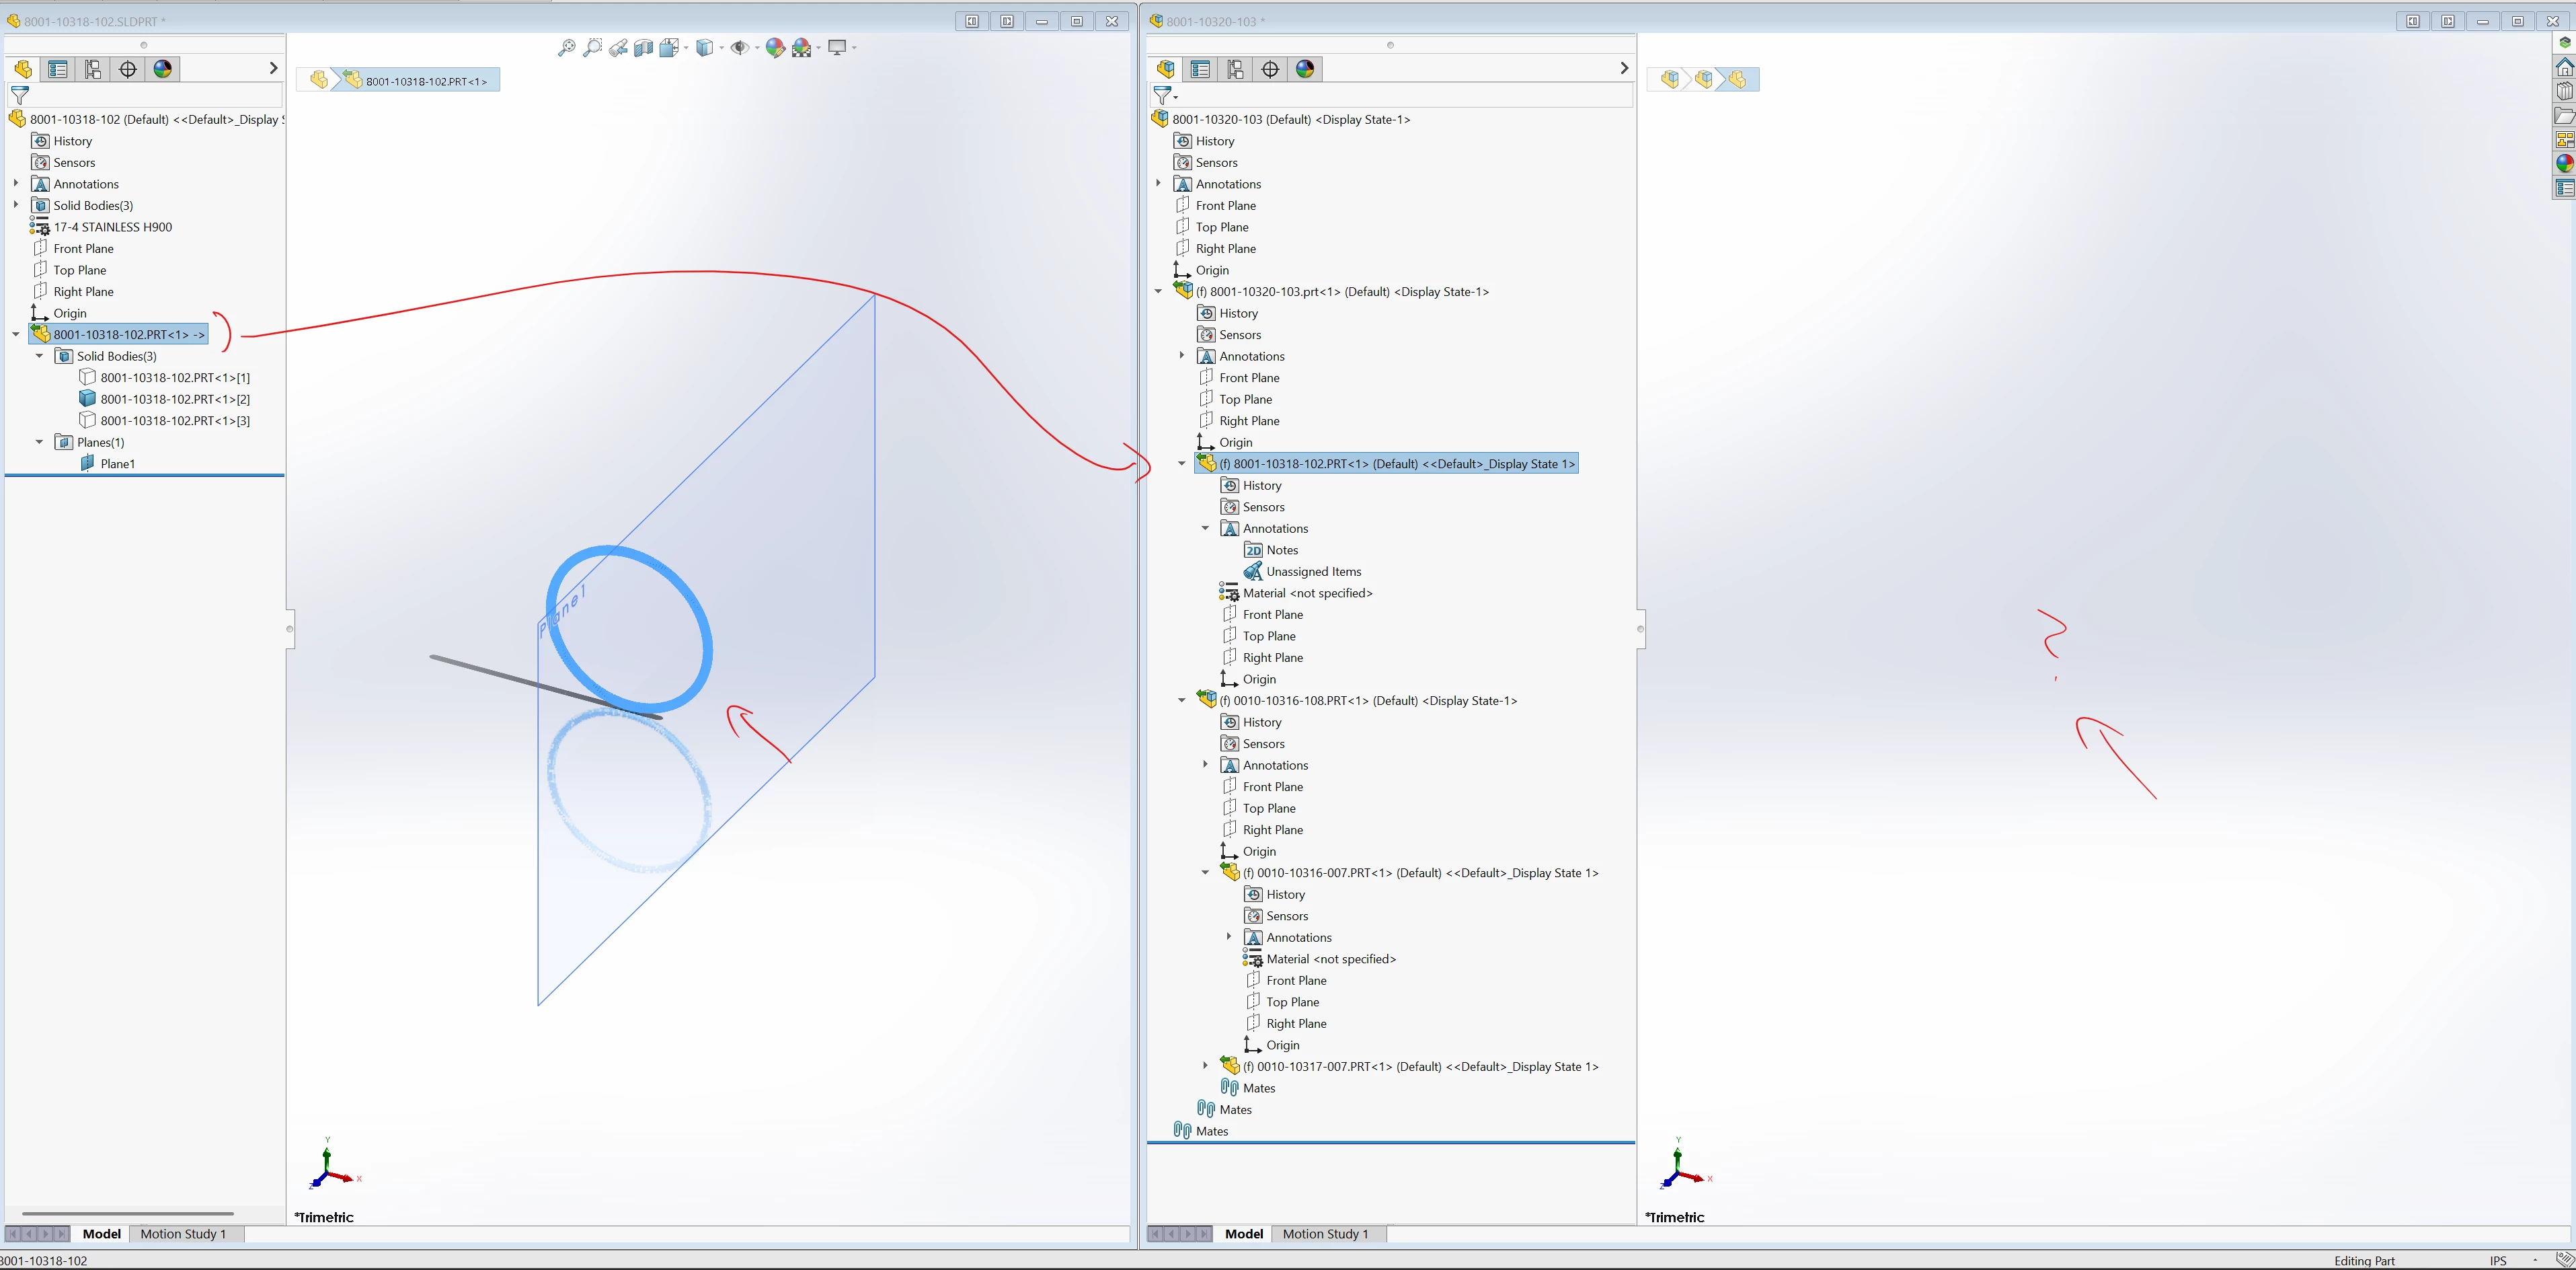Screen dimensions: 2576x1270
Task: Open right pane PropertyManager tab
Action: click(x=1200, y=69)
